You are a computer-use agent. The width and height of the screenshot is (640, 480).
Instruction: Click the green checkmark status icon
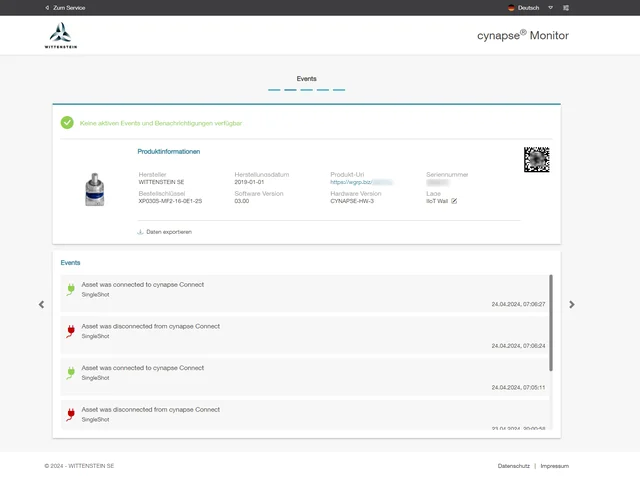coord(67,123)
